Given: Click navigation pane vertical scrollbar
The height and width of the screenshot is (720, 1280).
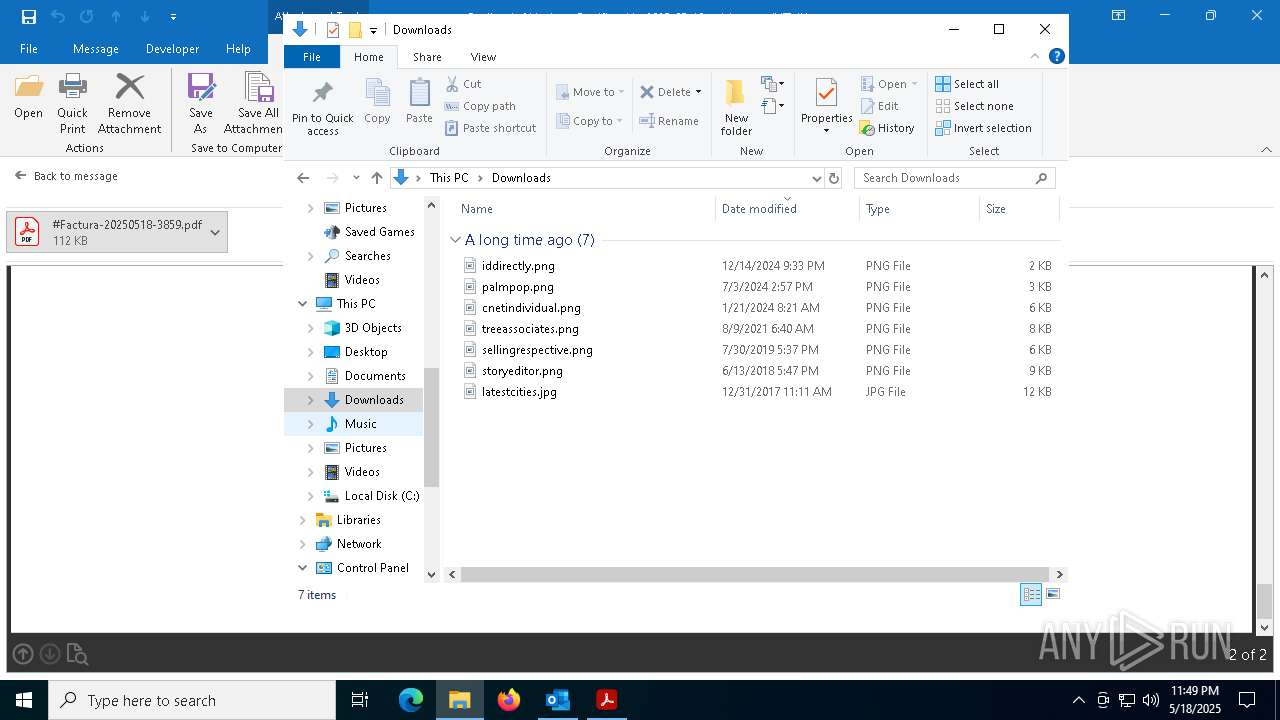Looking at the screenshot, I should 432,427.
